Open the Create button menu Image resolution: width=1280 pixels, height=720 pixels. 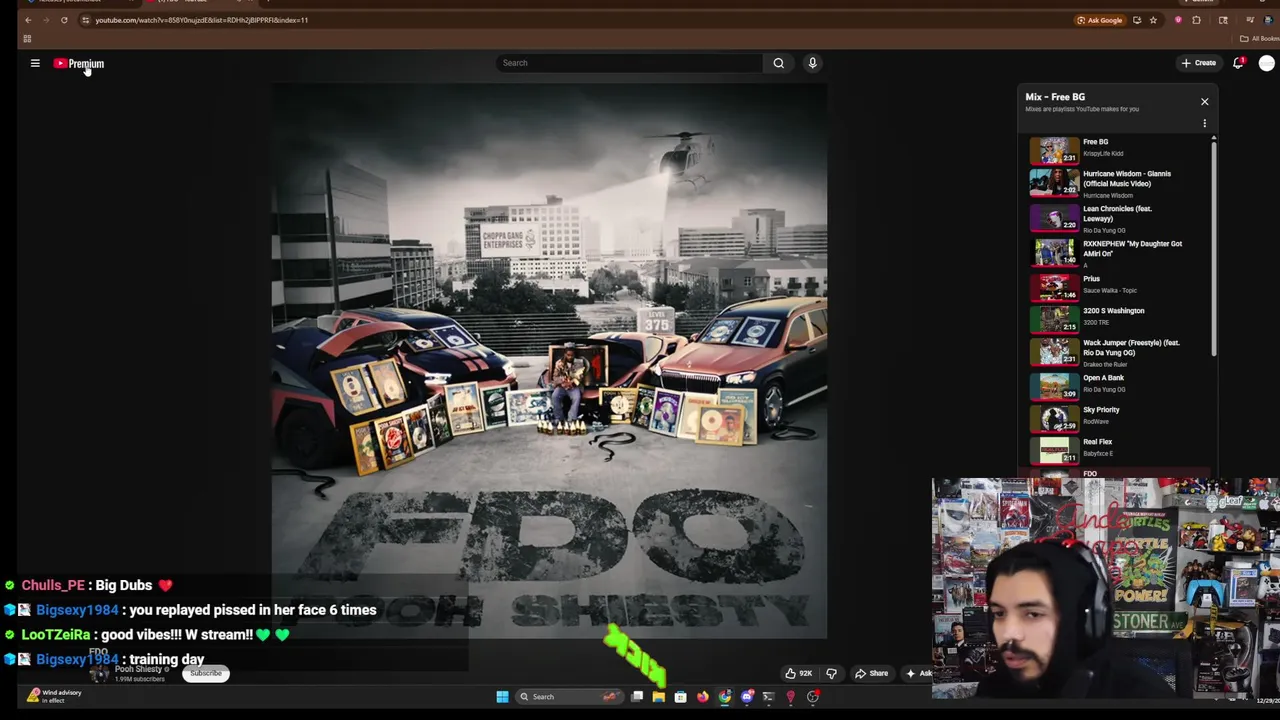(1198, 63)
